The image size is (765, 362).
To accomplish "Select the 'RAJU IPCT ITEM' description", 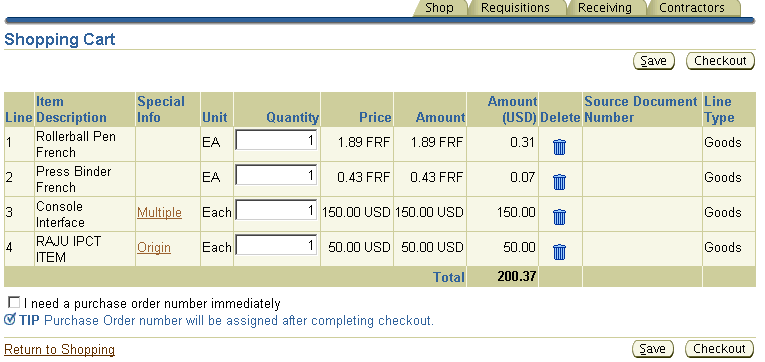I will pos(68,249).
